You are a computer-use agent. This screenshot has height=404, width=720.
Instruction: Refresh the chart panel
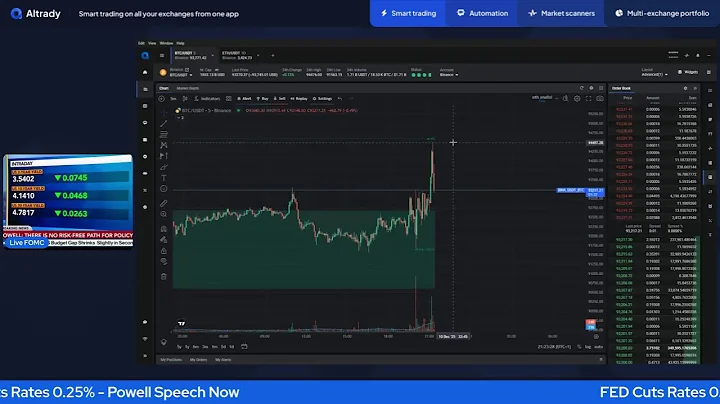pos(581,88)
